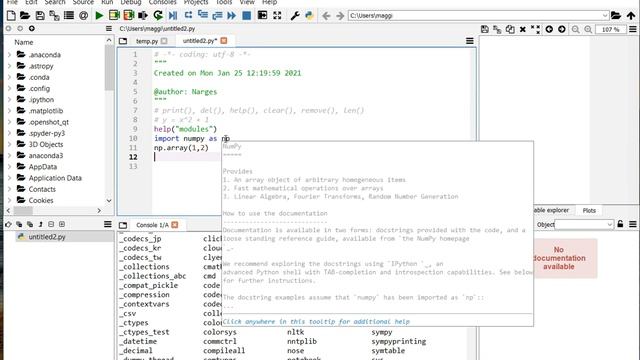Image resolution: width=640 pixels, height=360 pixels.
Task: Select untitled2.py in outline pane
Action: tap(47, 237)
